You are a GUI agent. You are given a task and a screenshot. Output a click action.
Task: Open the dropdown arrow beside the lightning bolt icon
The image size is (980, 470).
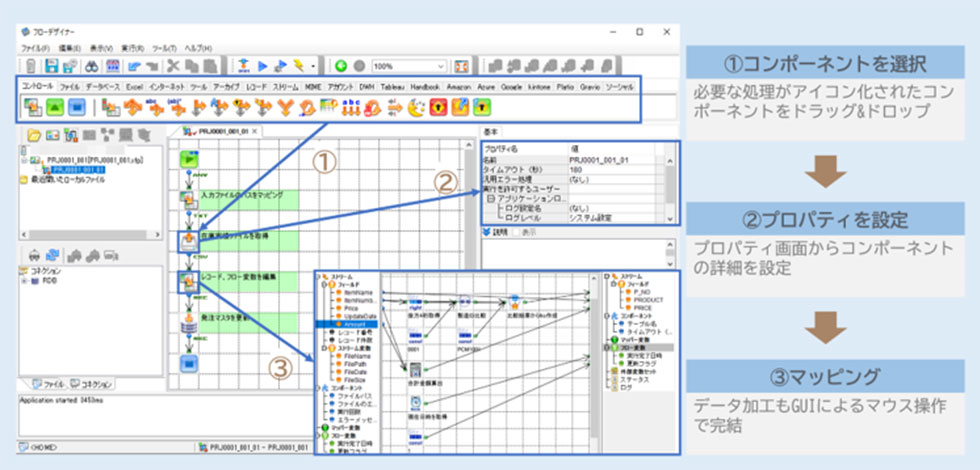312,66
